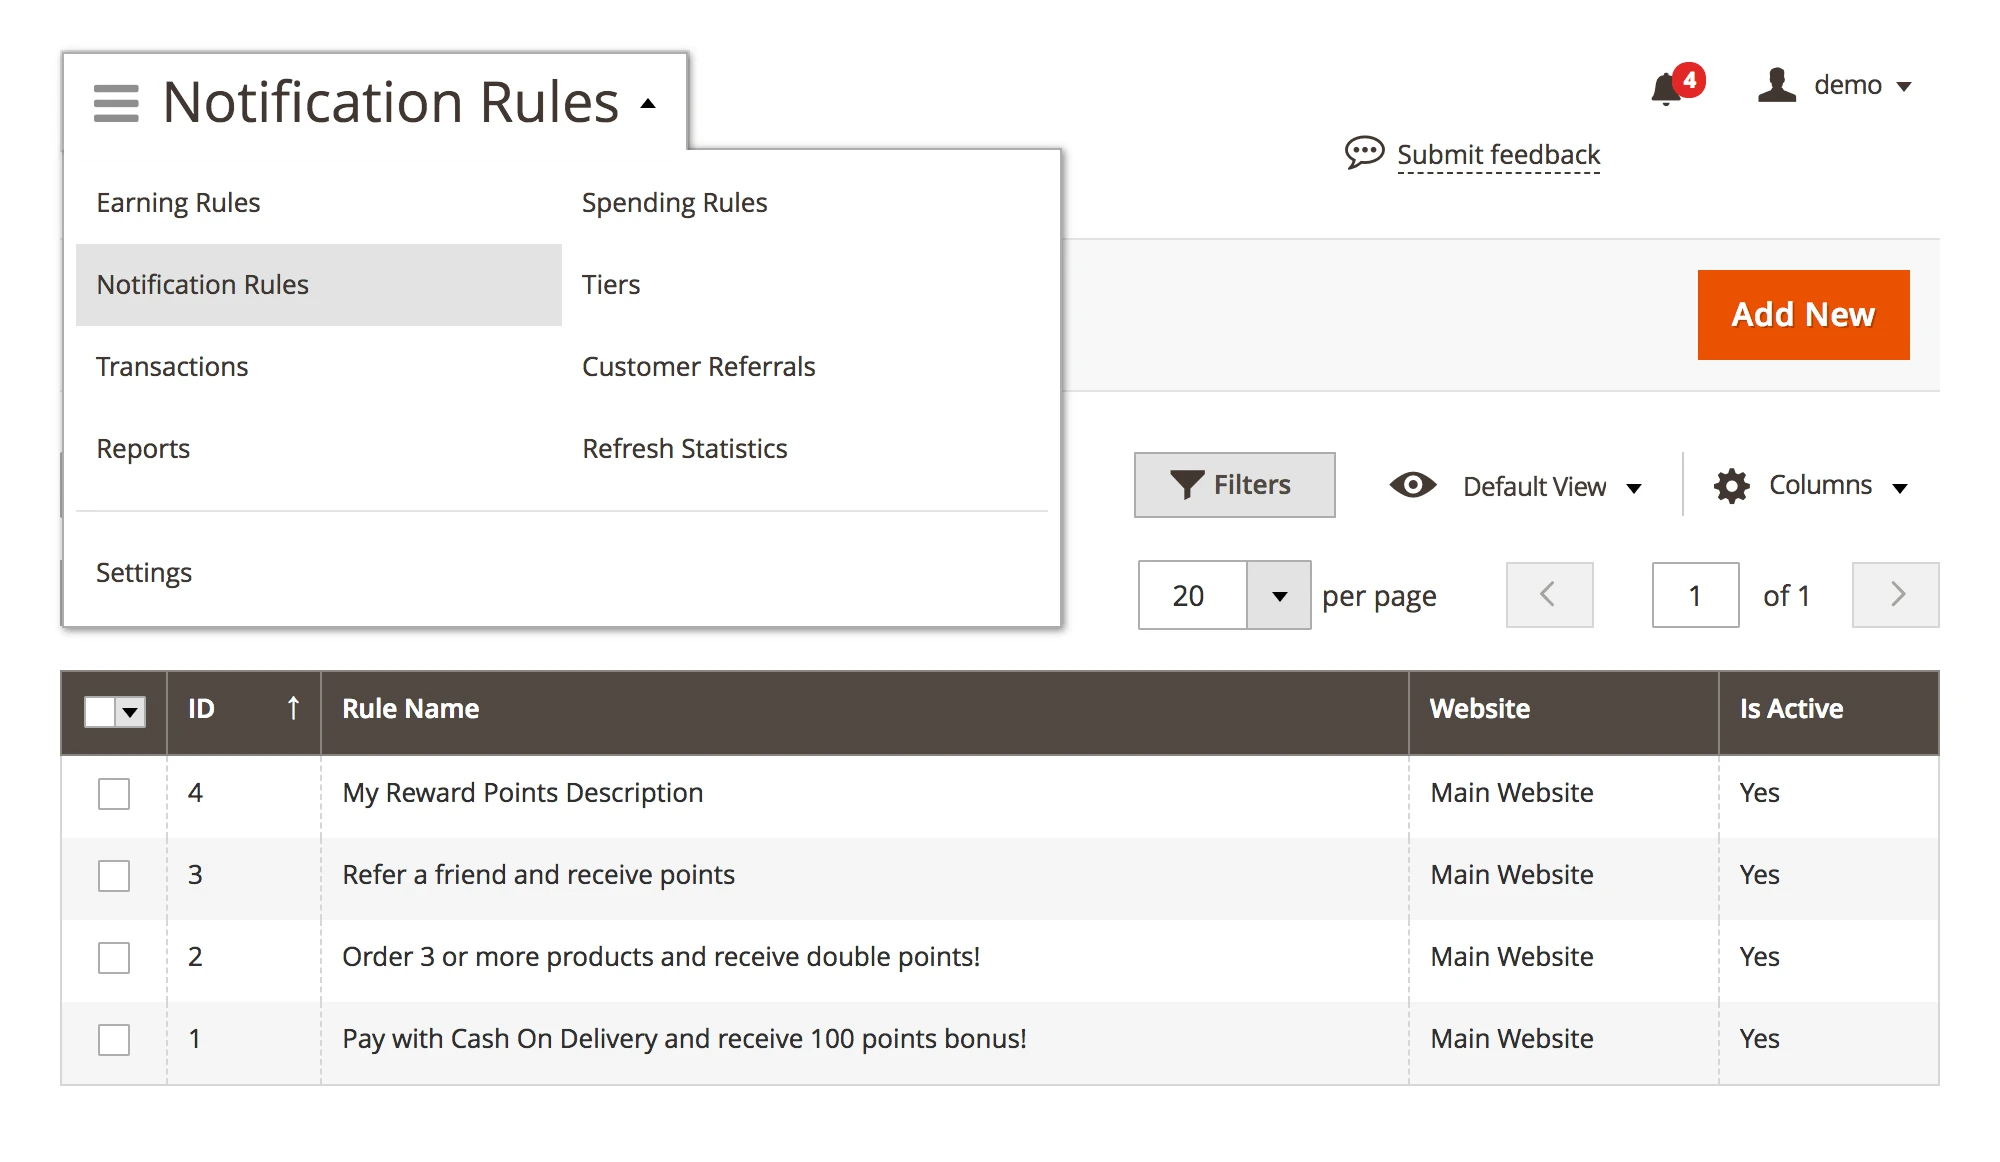This screenshot has height=1162, width=2000.
Task: Tick the checkbox for Cash On Delivery rule
Action: click(115, 1040)
